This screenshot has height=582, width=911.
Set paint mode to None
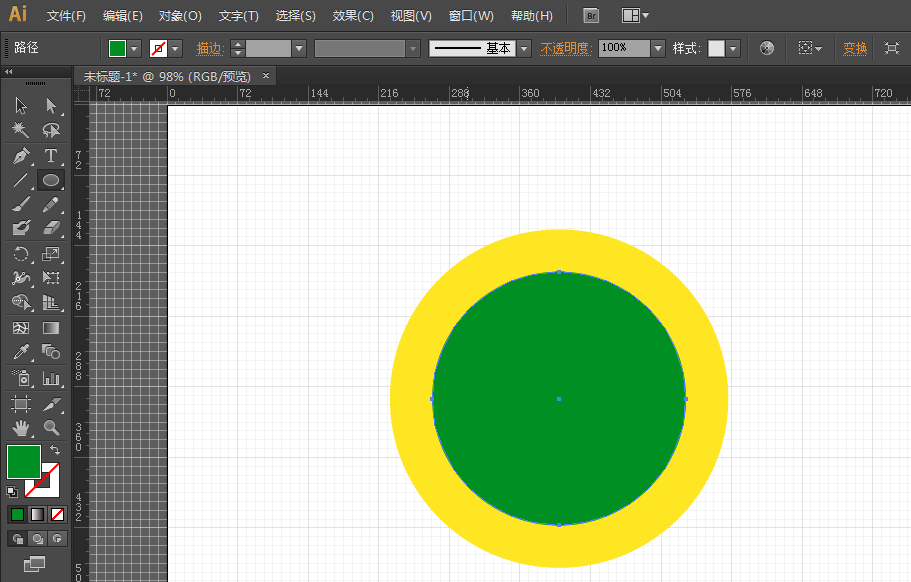58,514
